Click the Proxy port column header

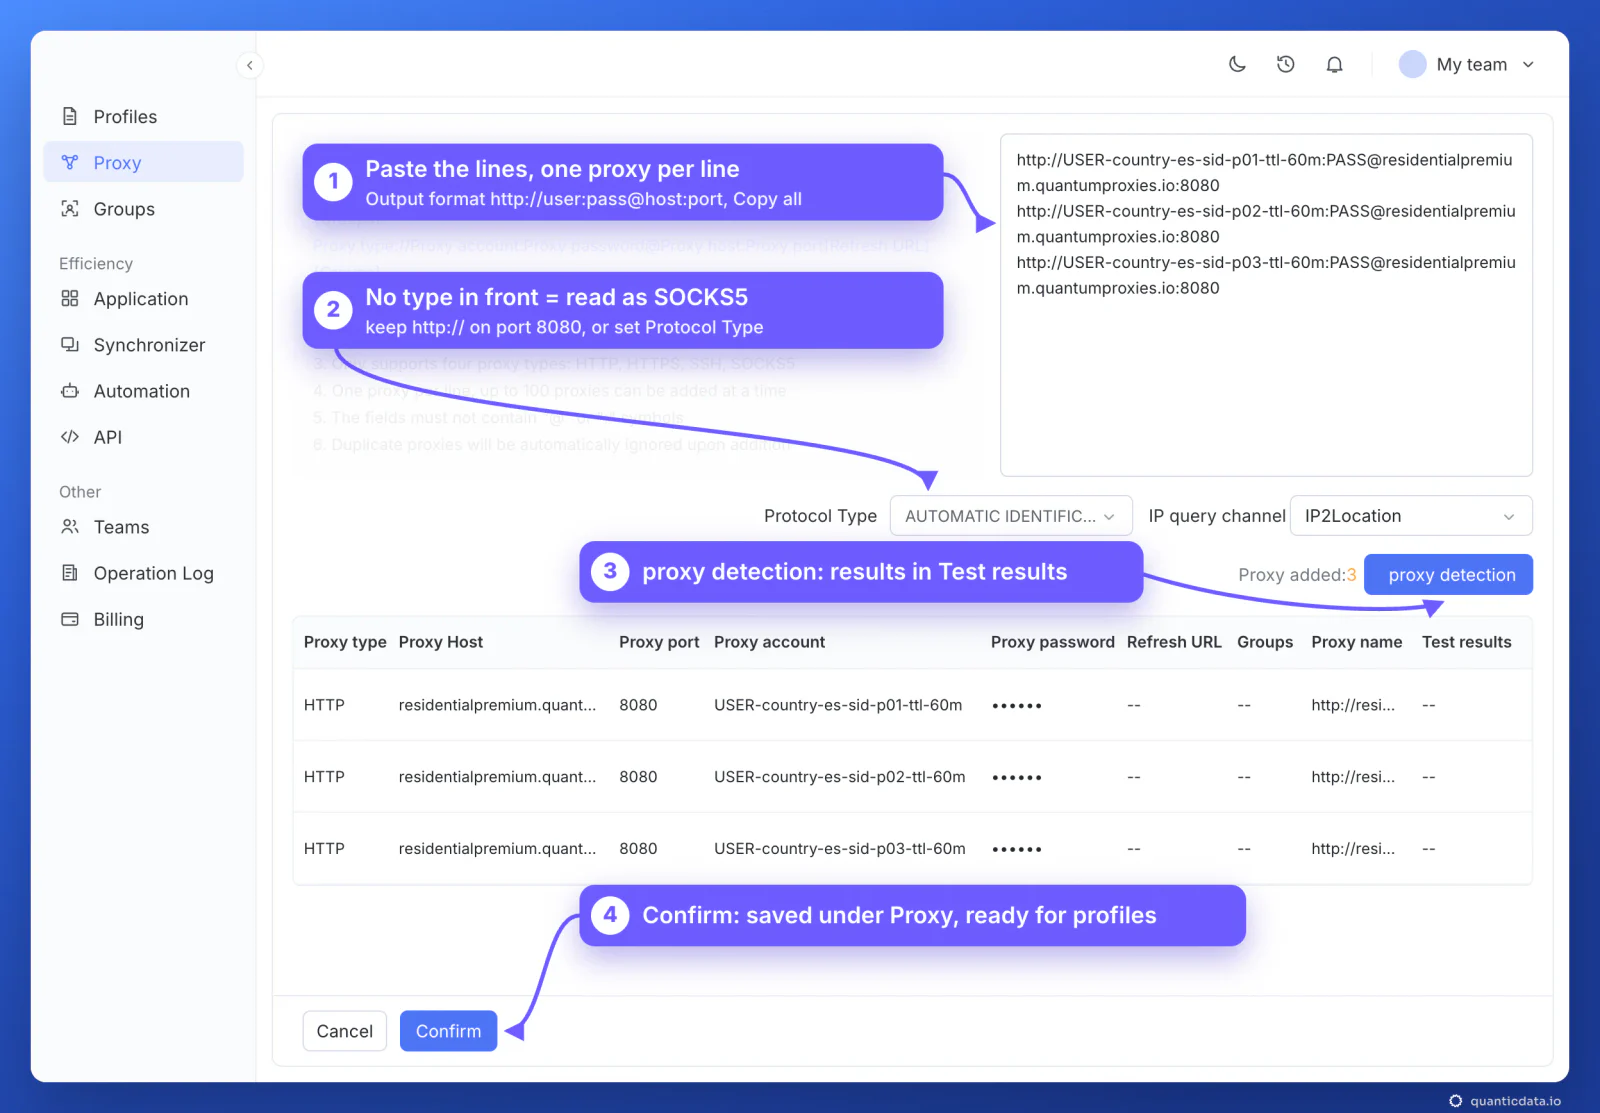pyautogui.click(x=659, y=642)
